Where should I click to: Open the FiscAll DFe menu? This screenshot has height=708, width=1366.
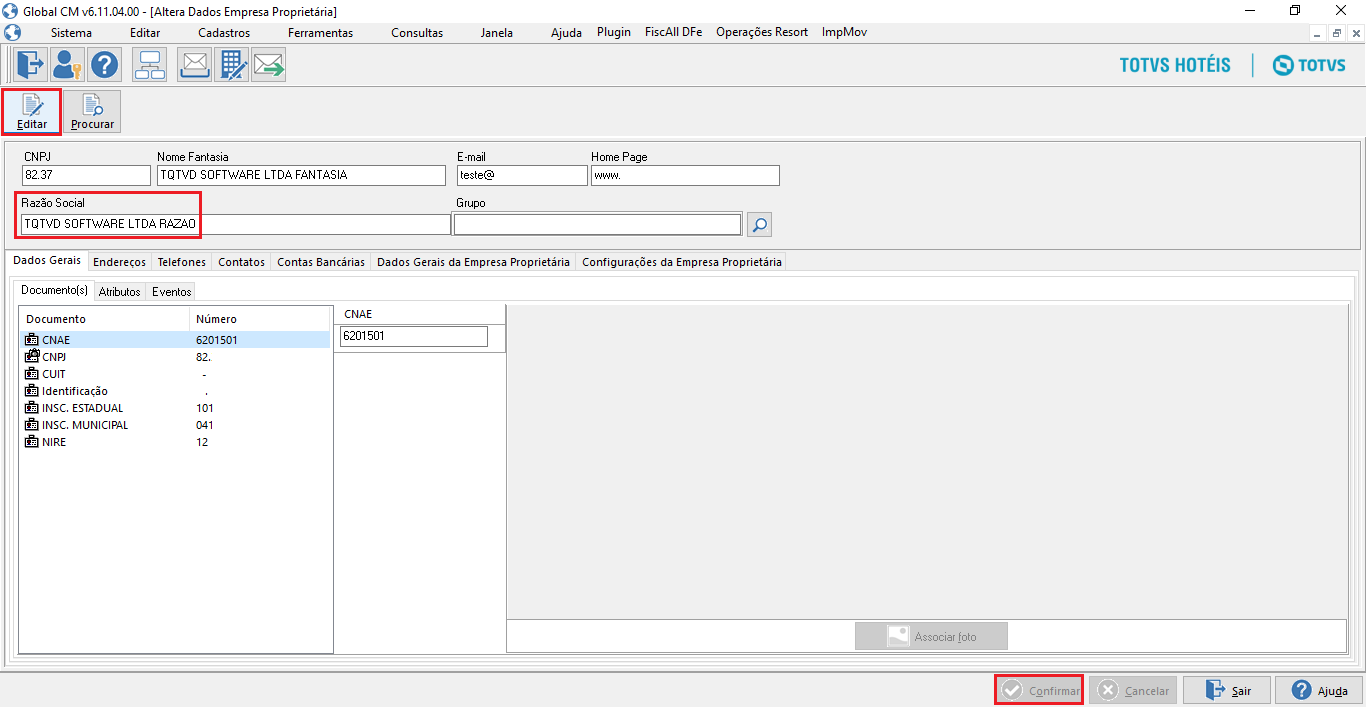click(674, 32)
